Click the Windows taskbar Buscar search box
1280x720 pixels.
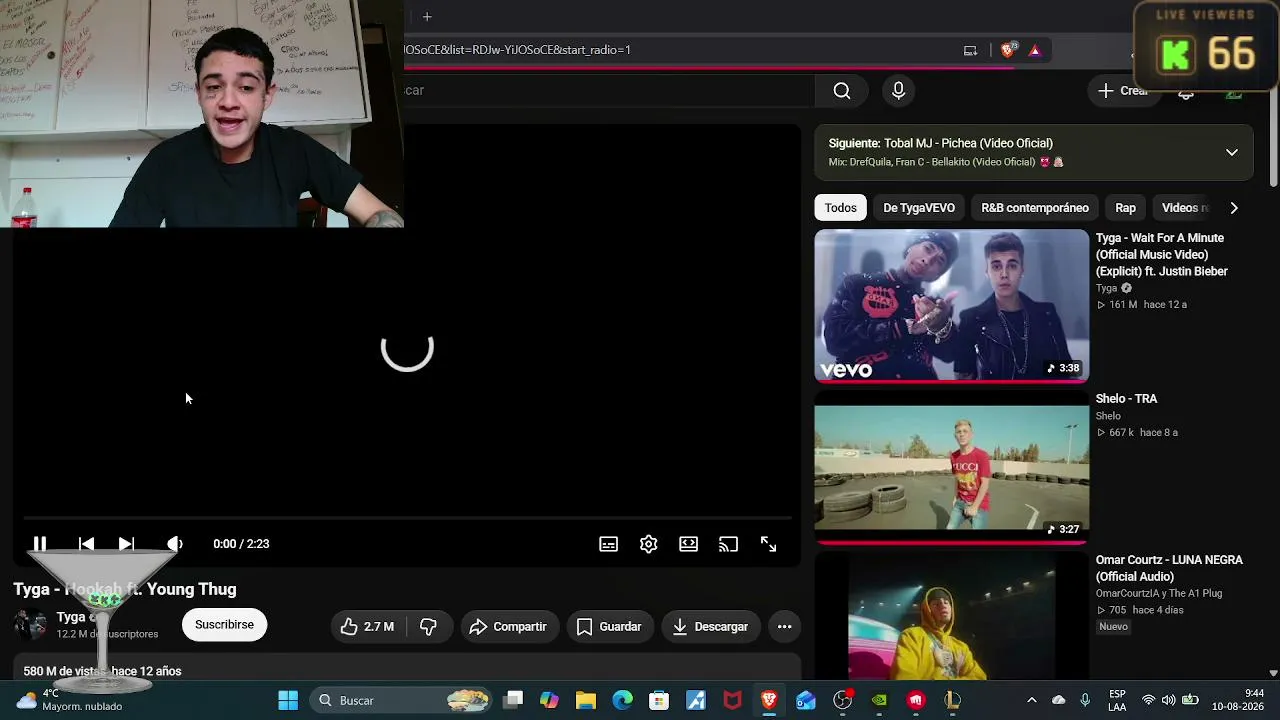(402, 700)
